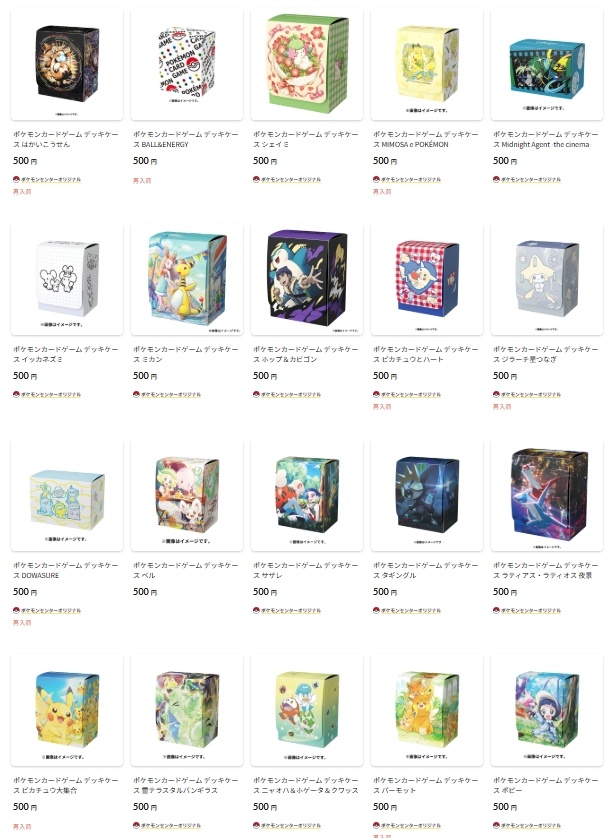This screenshot has height=838, width=606.
Task: Open the イッカネズミ deck case image
Action: pyautogui.click(x=67, y=280)
